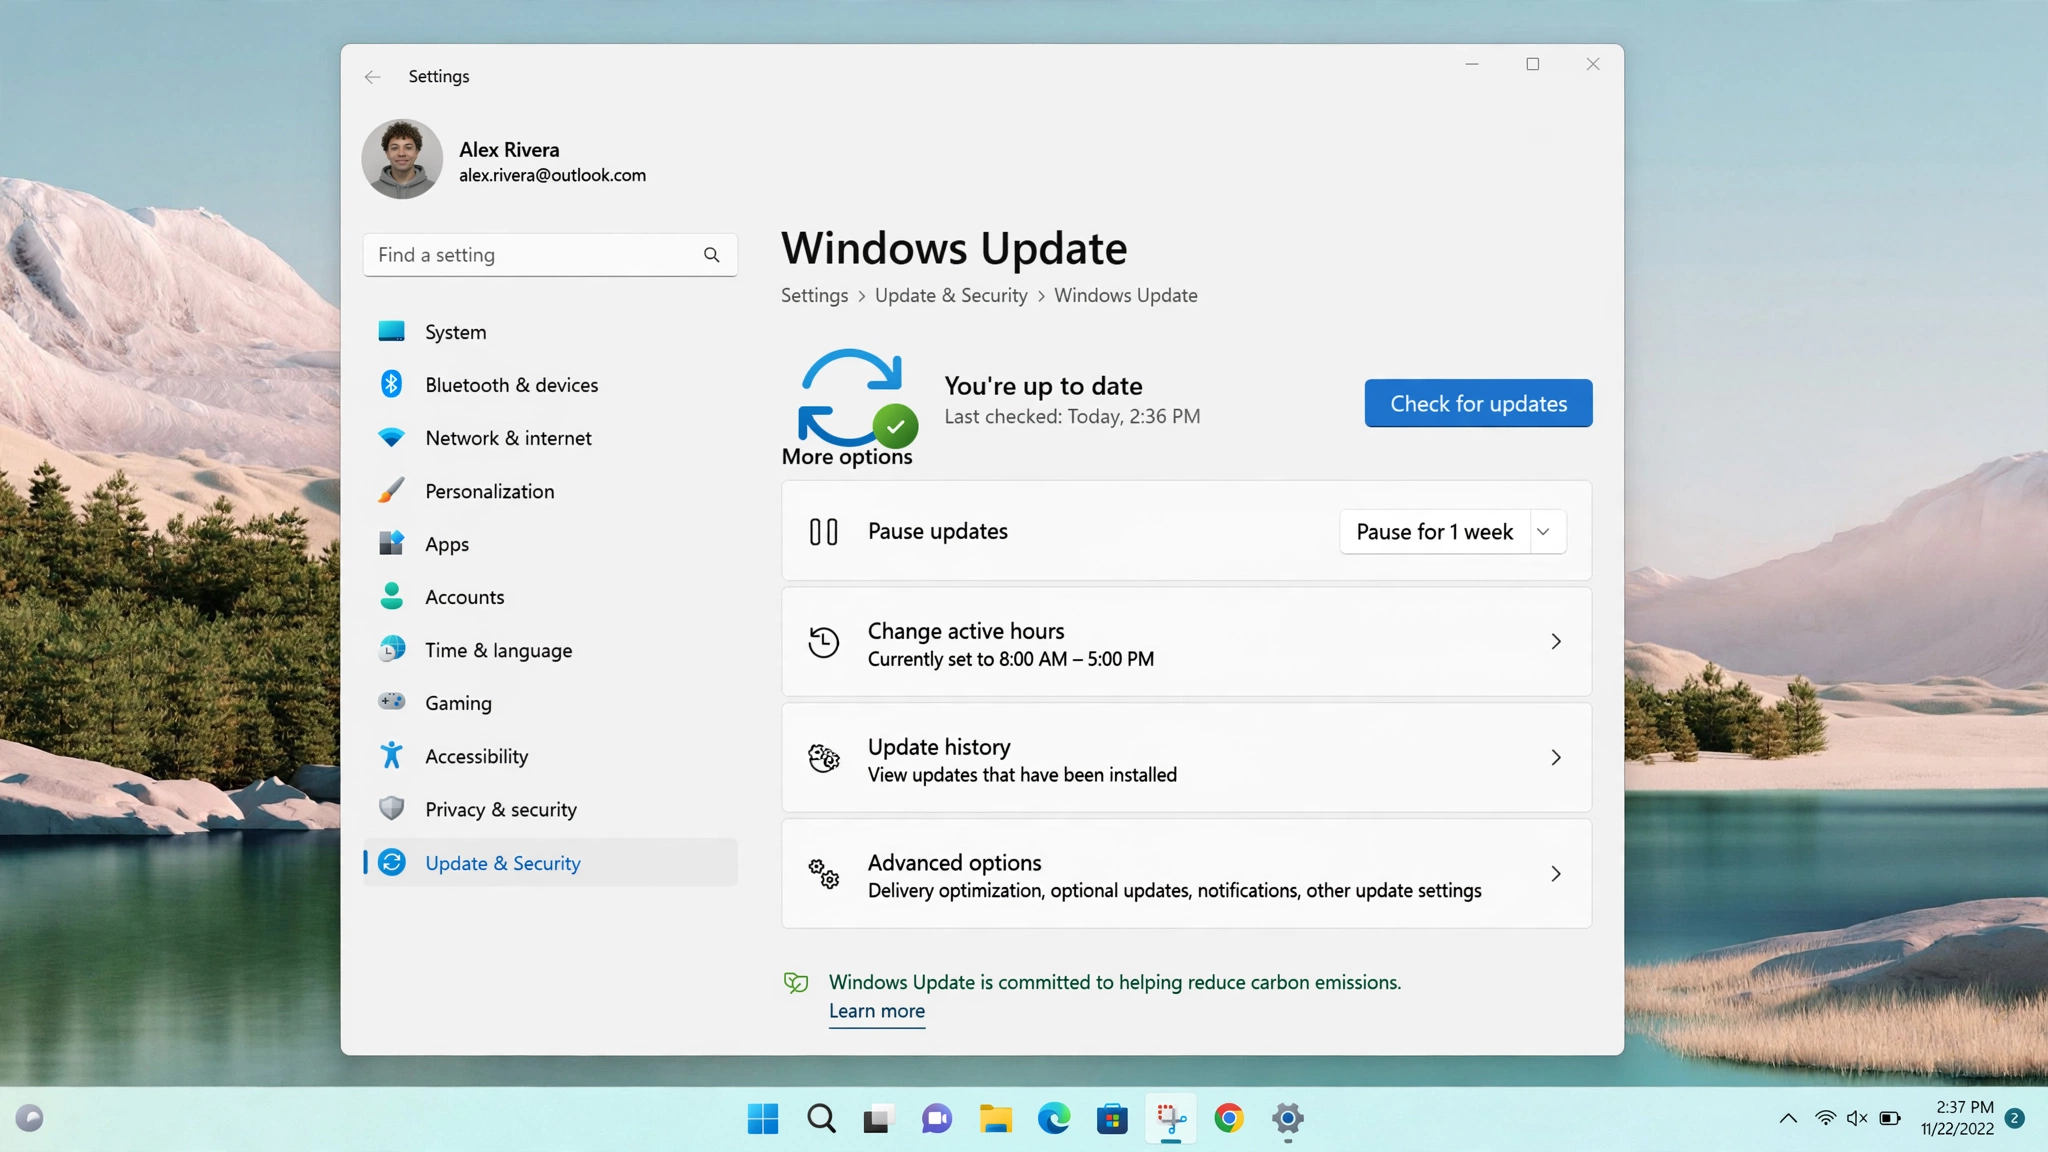This screenshot has height=1152, width=2048.
Task: Open the Personalization category
Action: coord(550,491)
